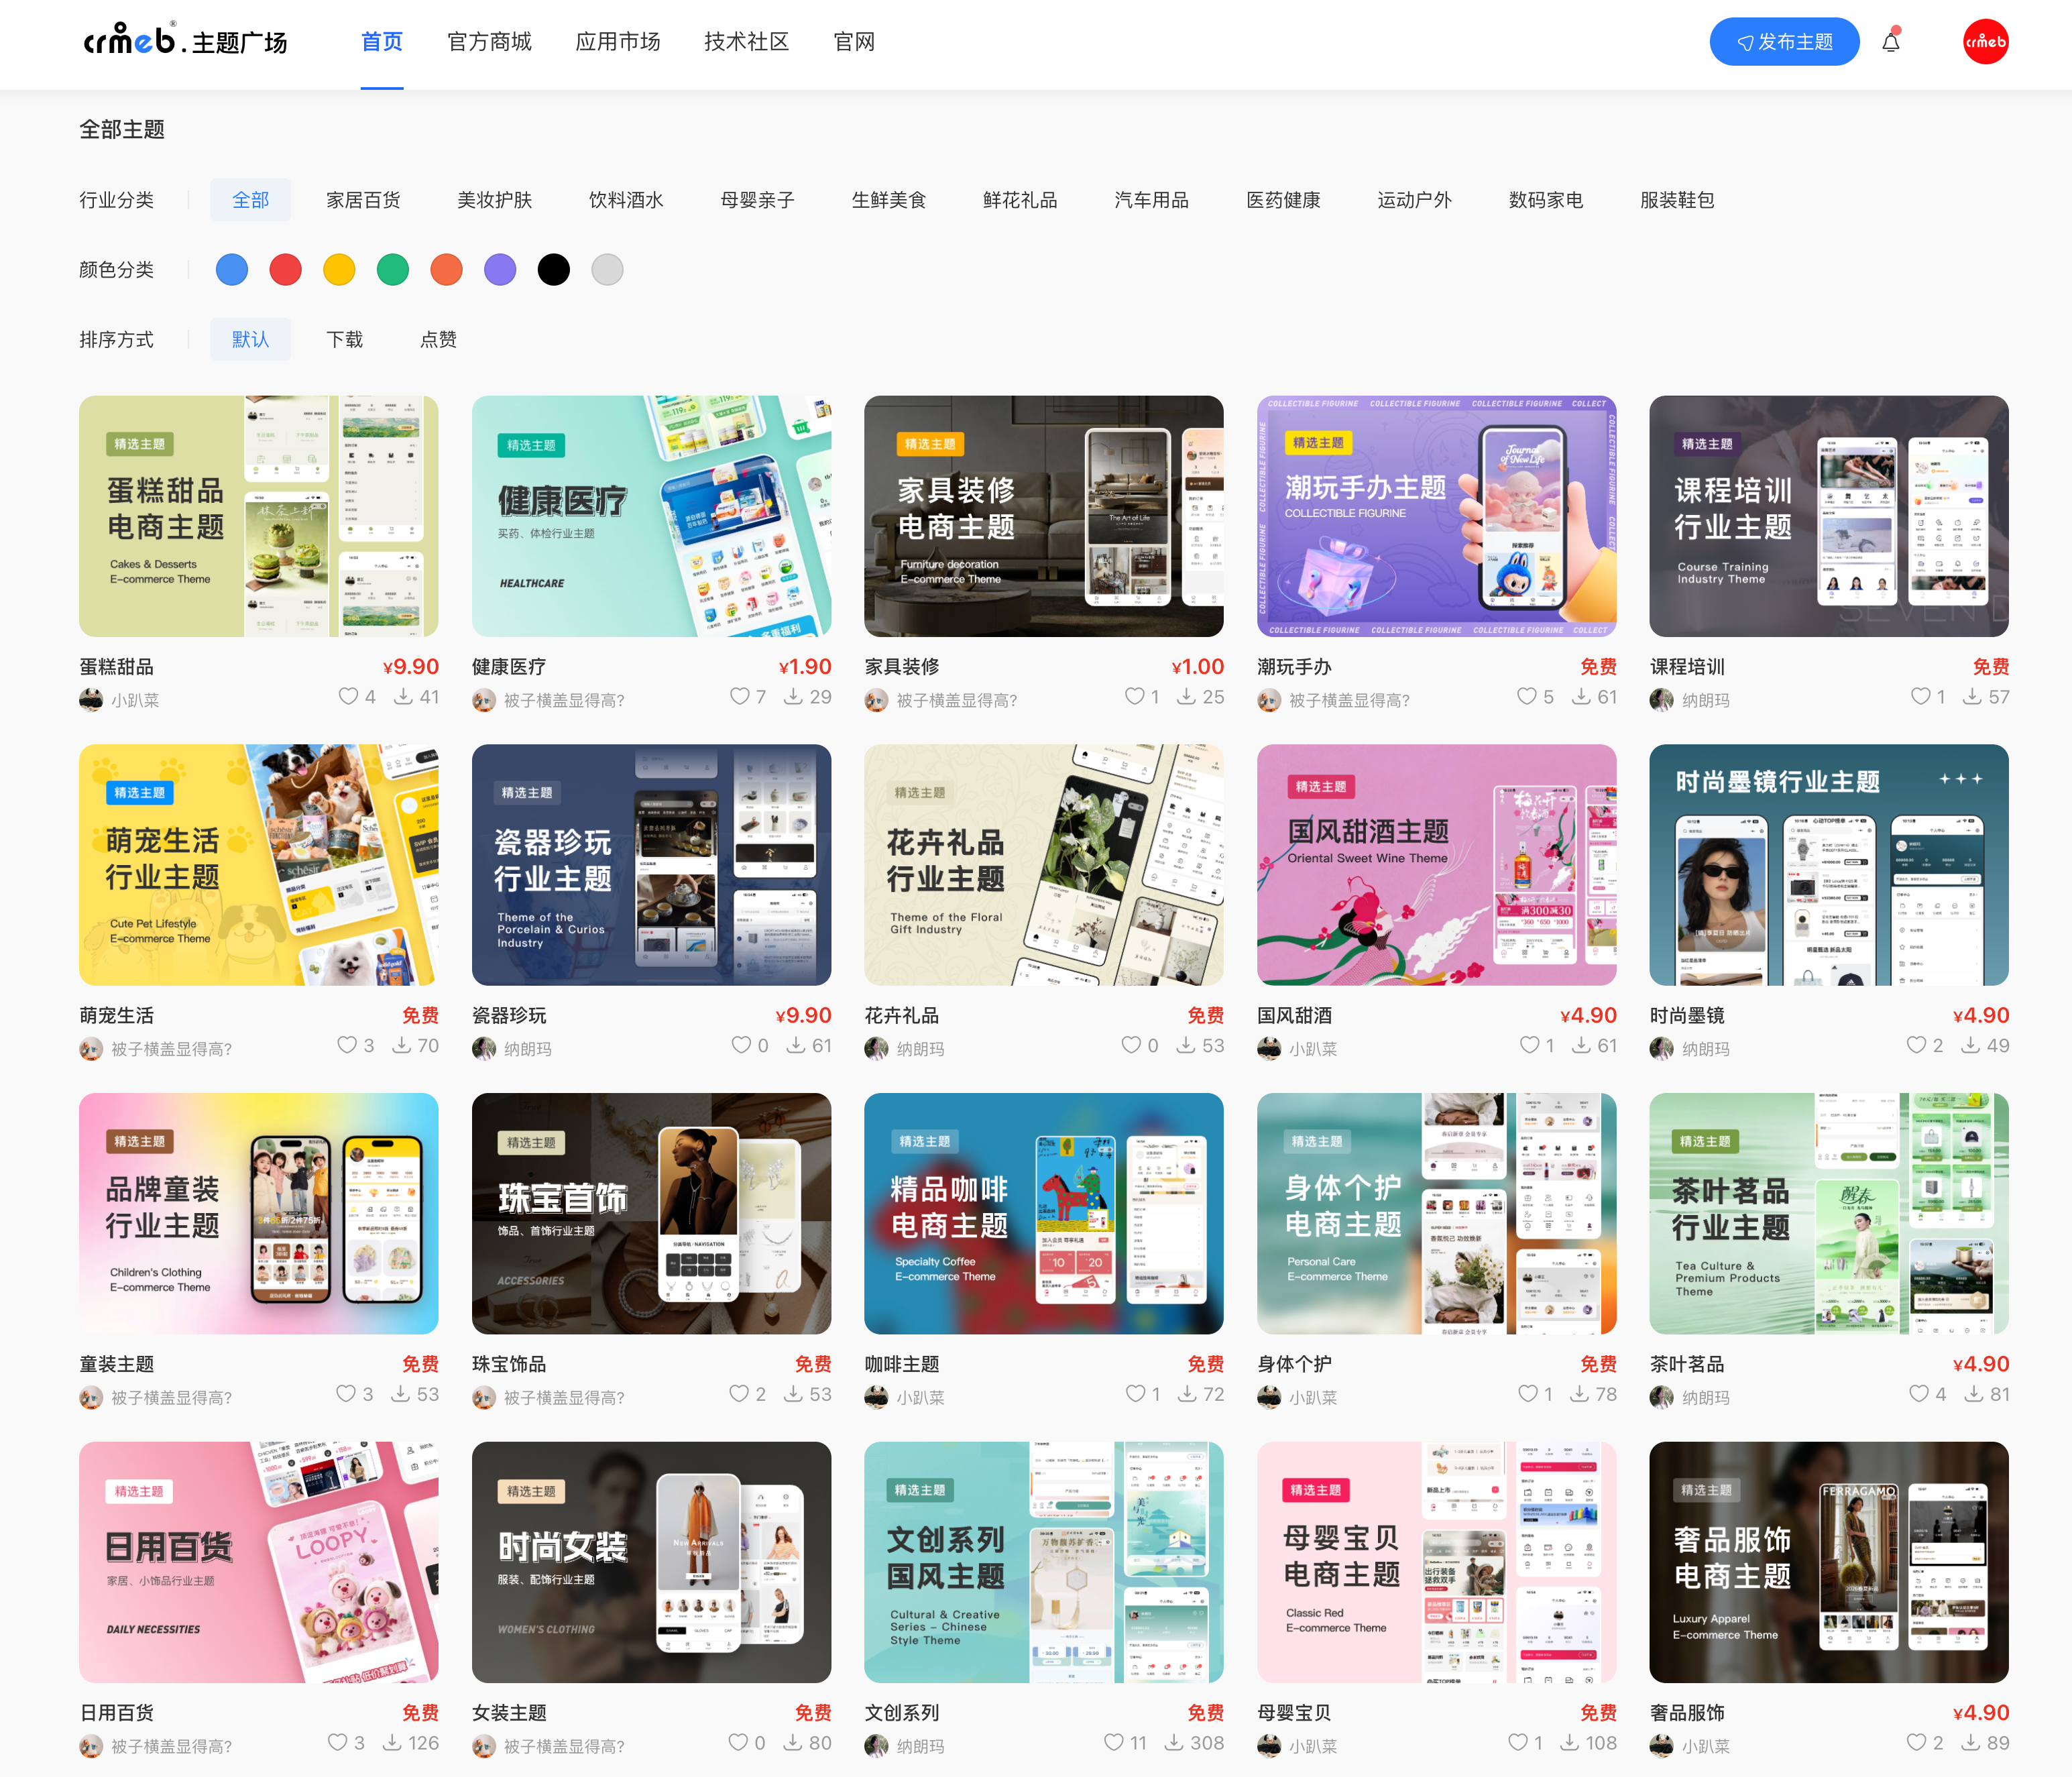2072x1777 pixels.
Task: Click download icon on 日用百货 theme
Action: pyautogui.click(x=393, y=1742)
